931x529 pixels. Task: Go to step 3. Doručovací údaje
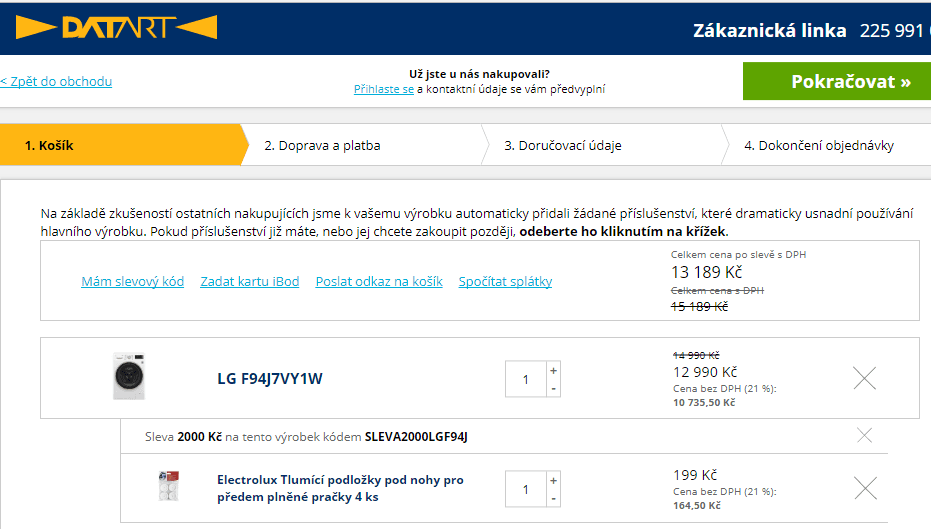coord(563,145)
